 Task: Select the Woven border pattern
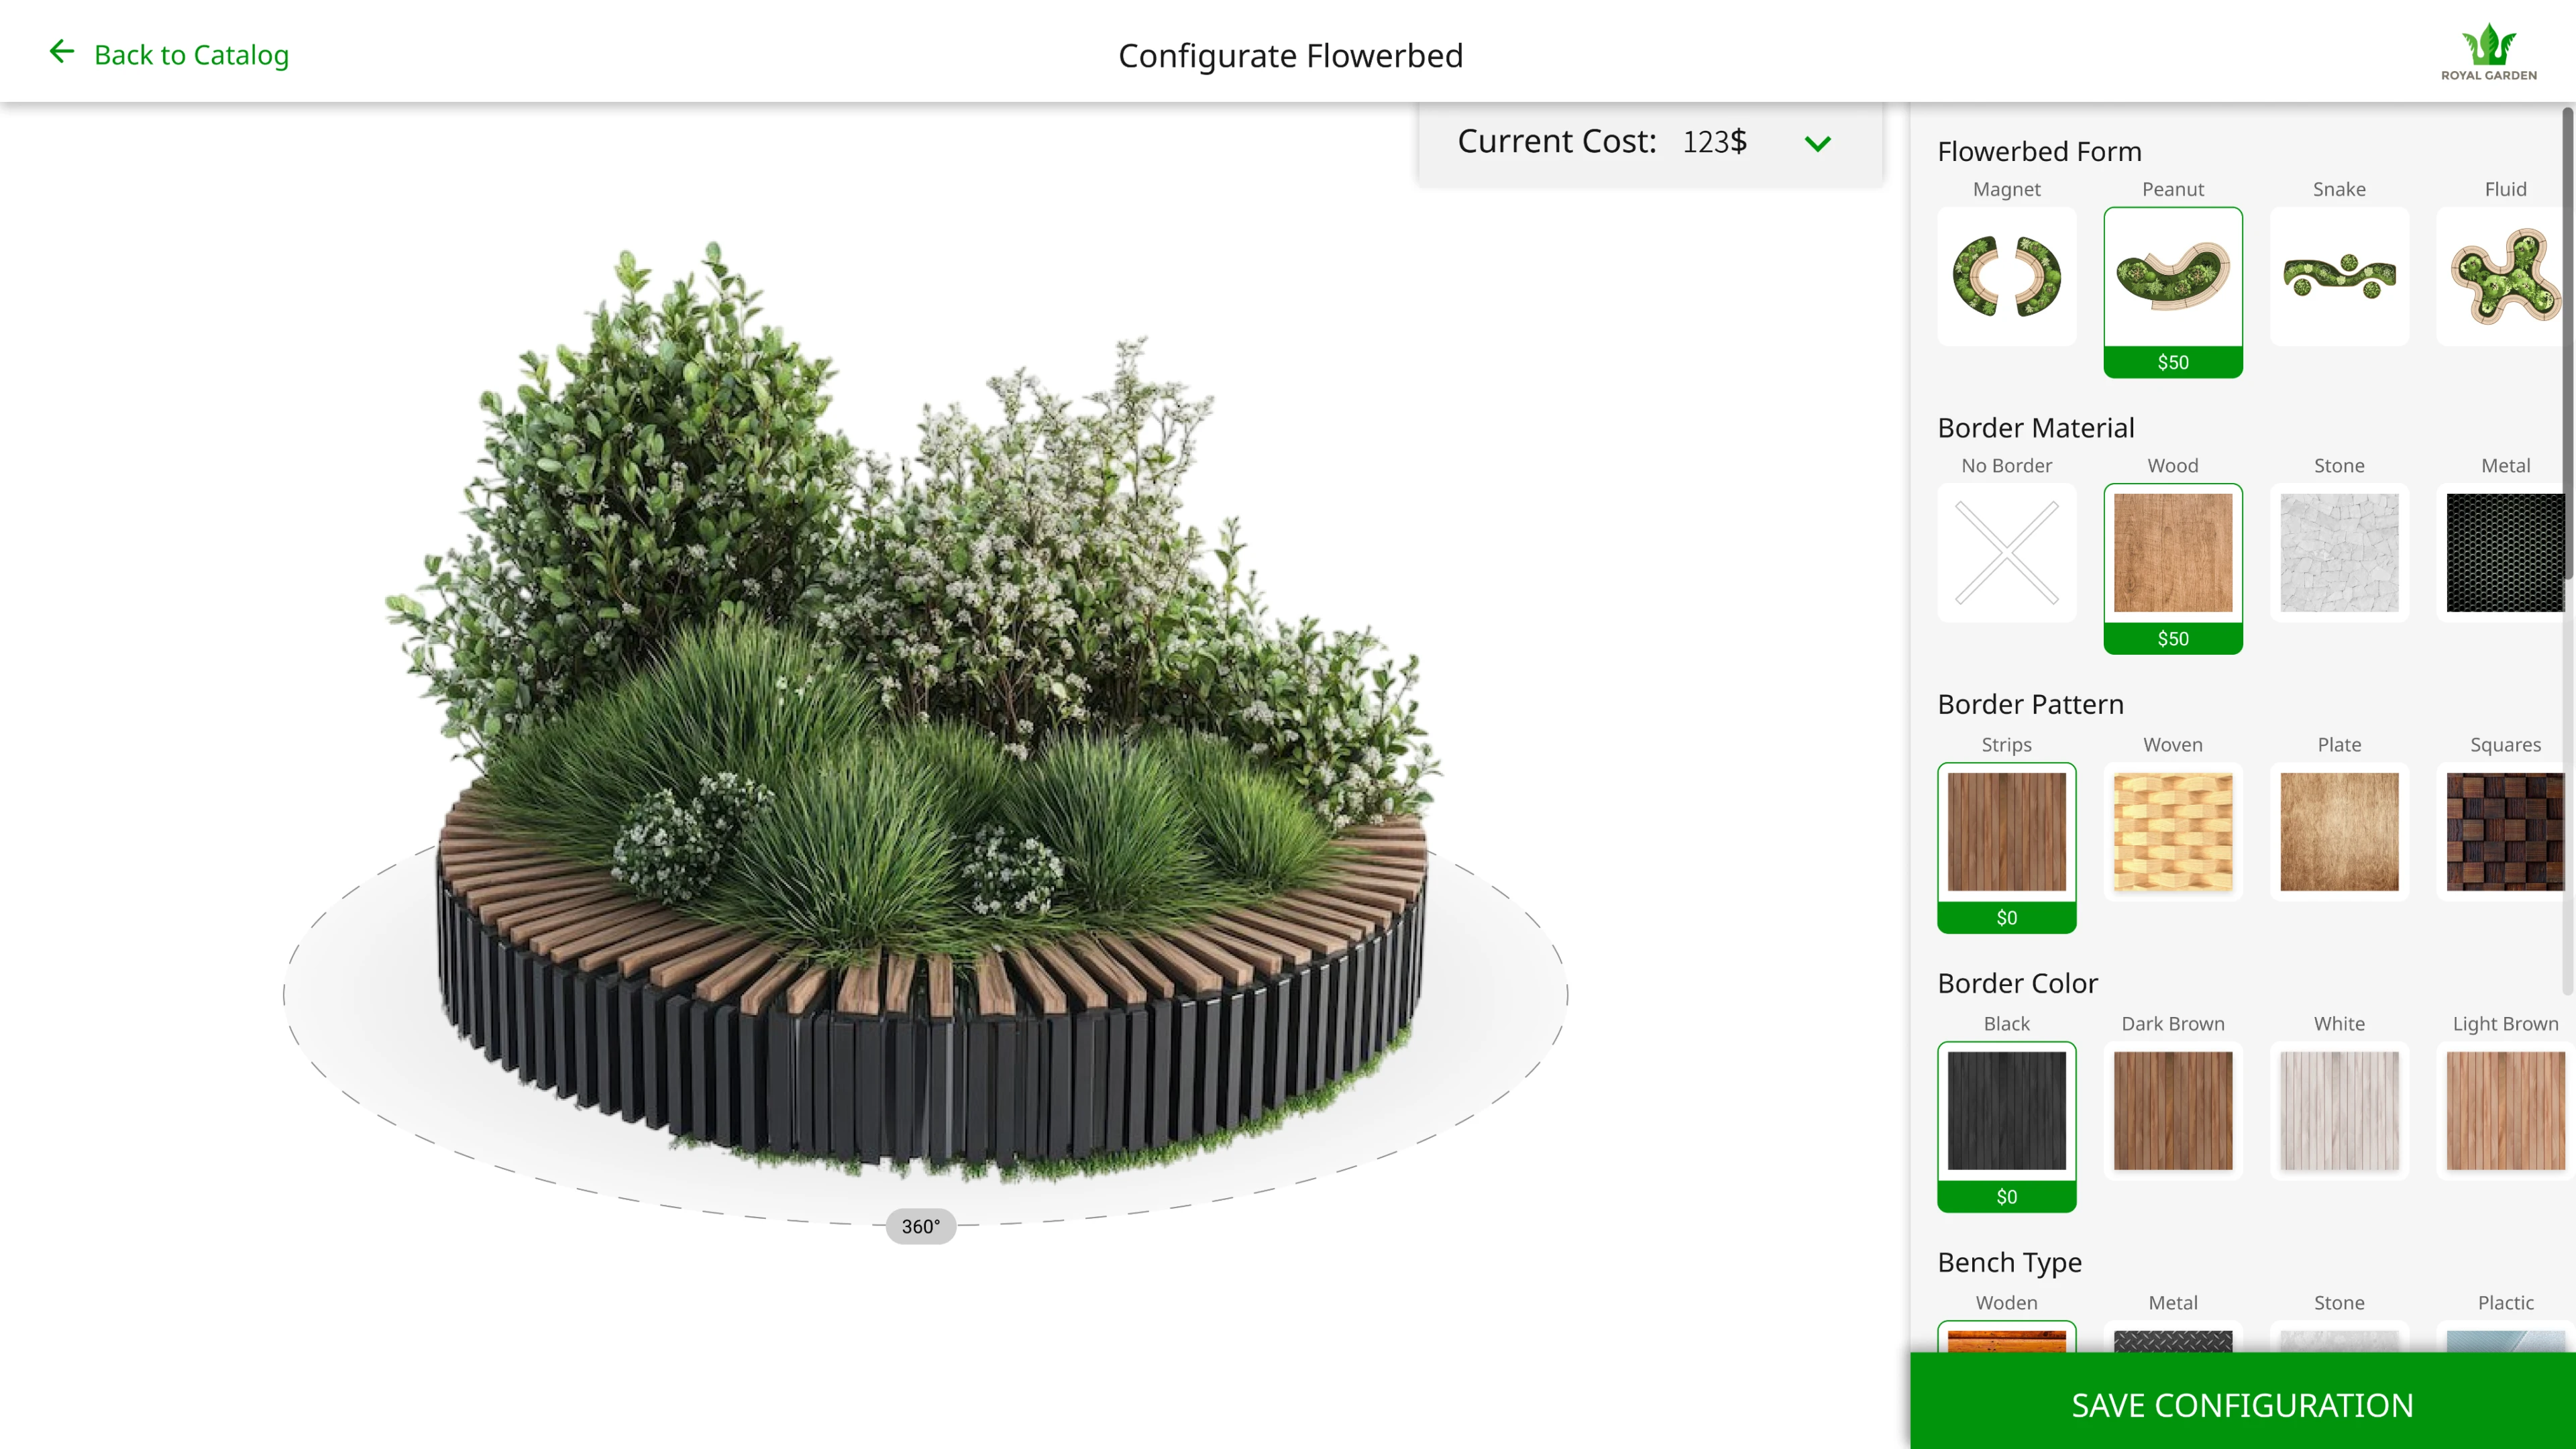pyautogui.click(x=2172, y=831)
